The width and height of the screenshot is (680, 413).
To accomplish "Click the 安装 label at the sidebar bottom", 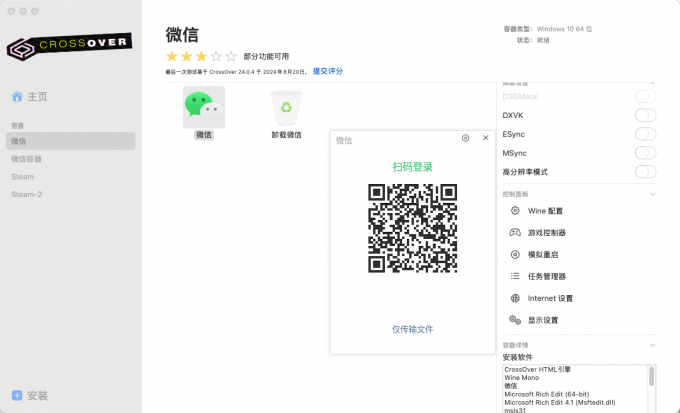I will click(x=37, y=395).
